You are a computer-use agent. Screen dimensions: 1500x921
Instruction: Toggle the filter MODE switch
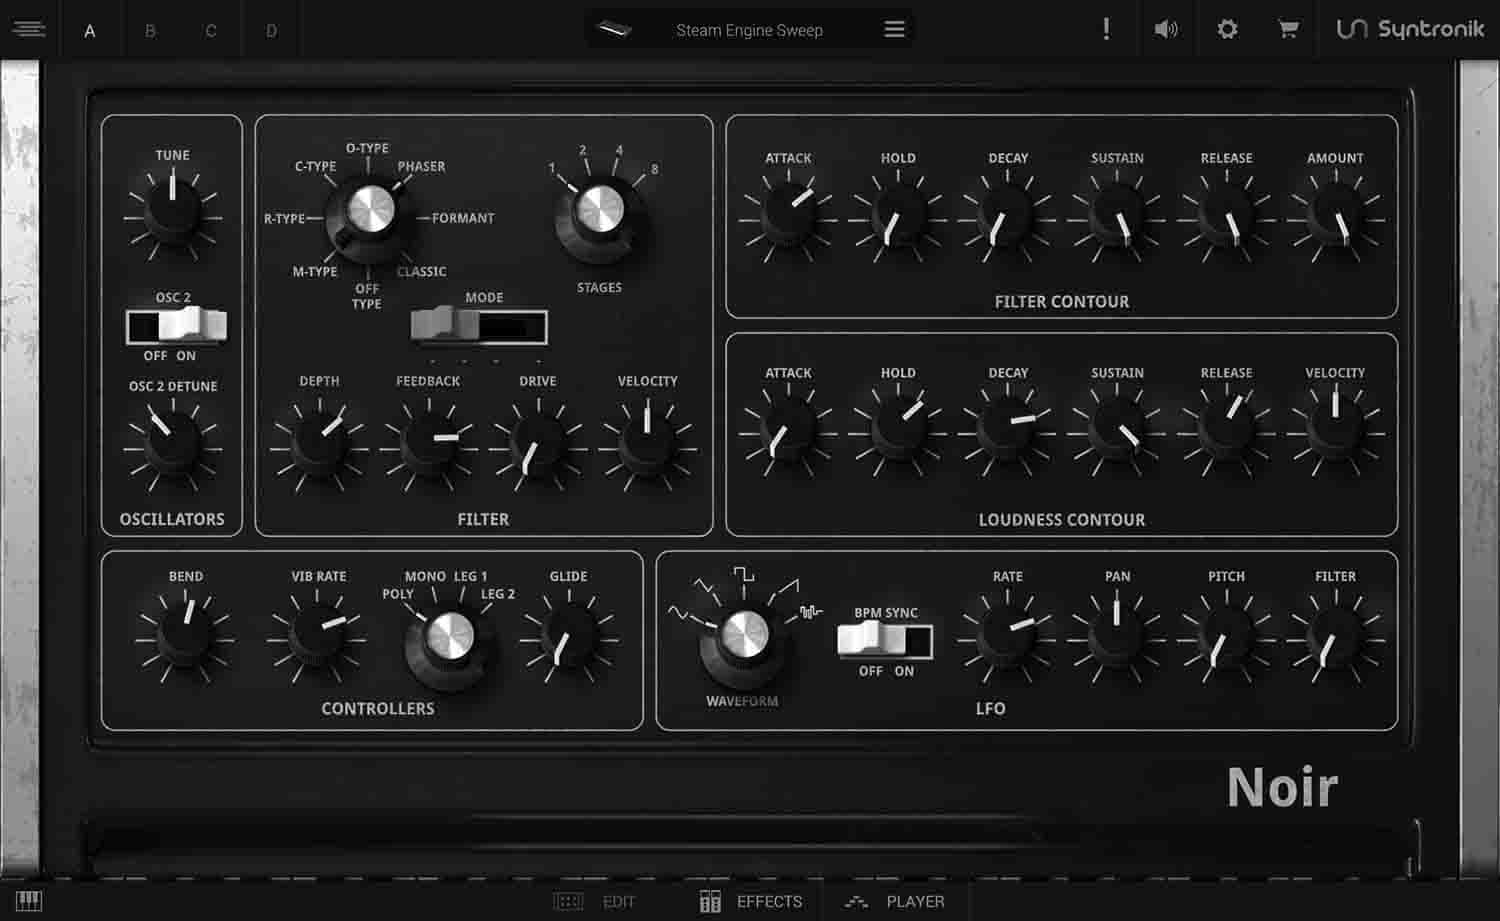click(479, 326)
